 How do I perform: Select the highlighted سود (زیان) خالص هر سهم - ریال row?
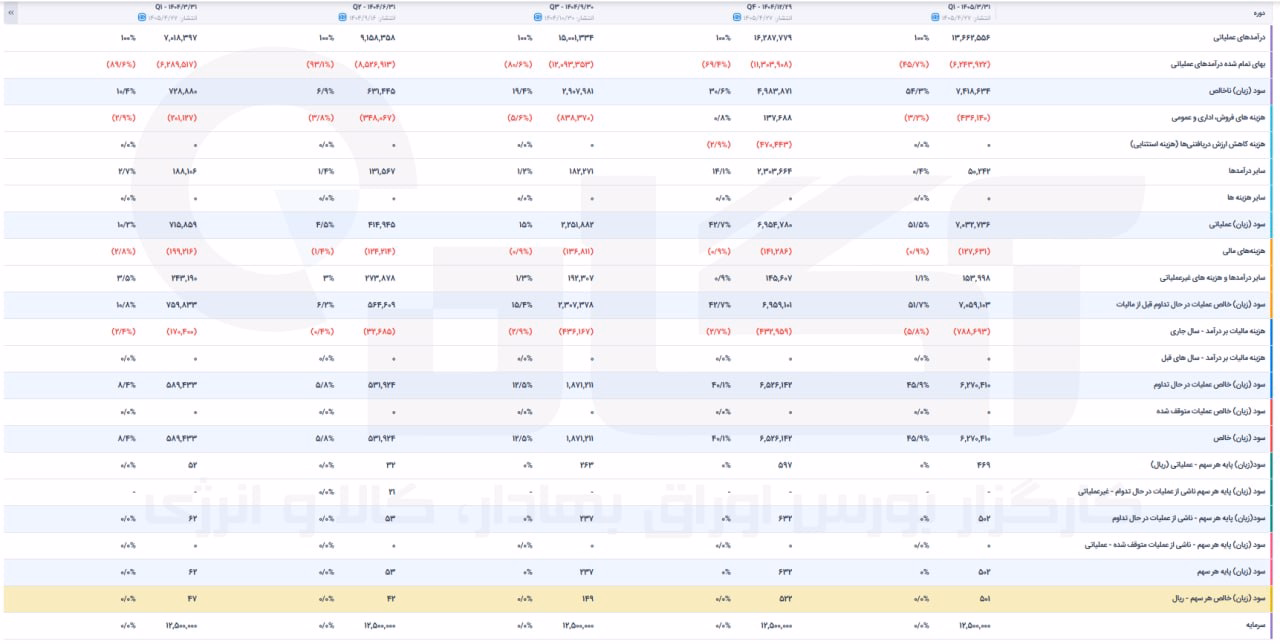click(x=640, y=599)
